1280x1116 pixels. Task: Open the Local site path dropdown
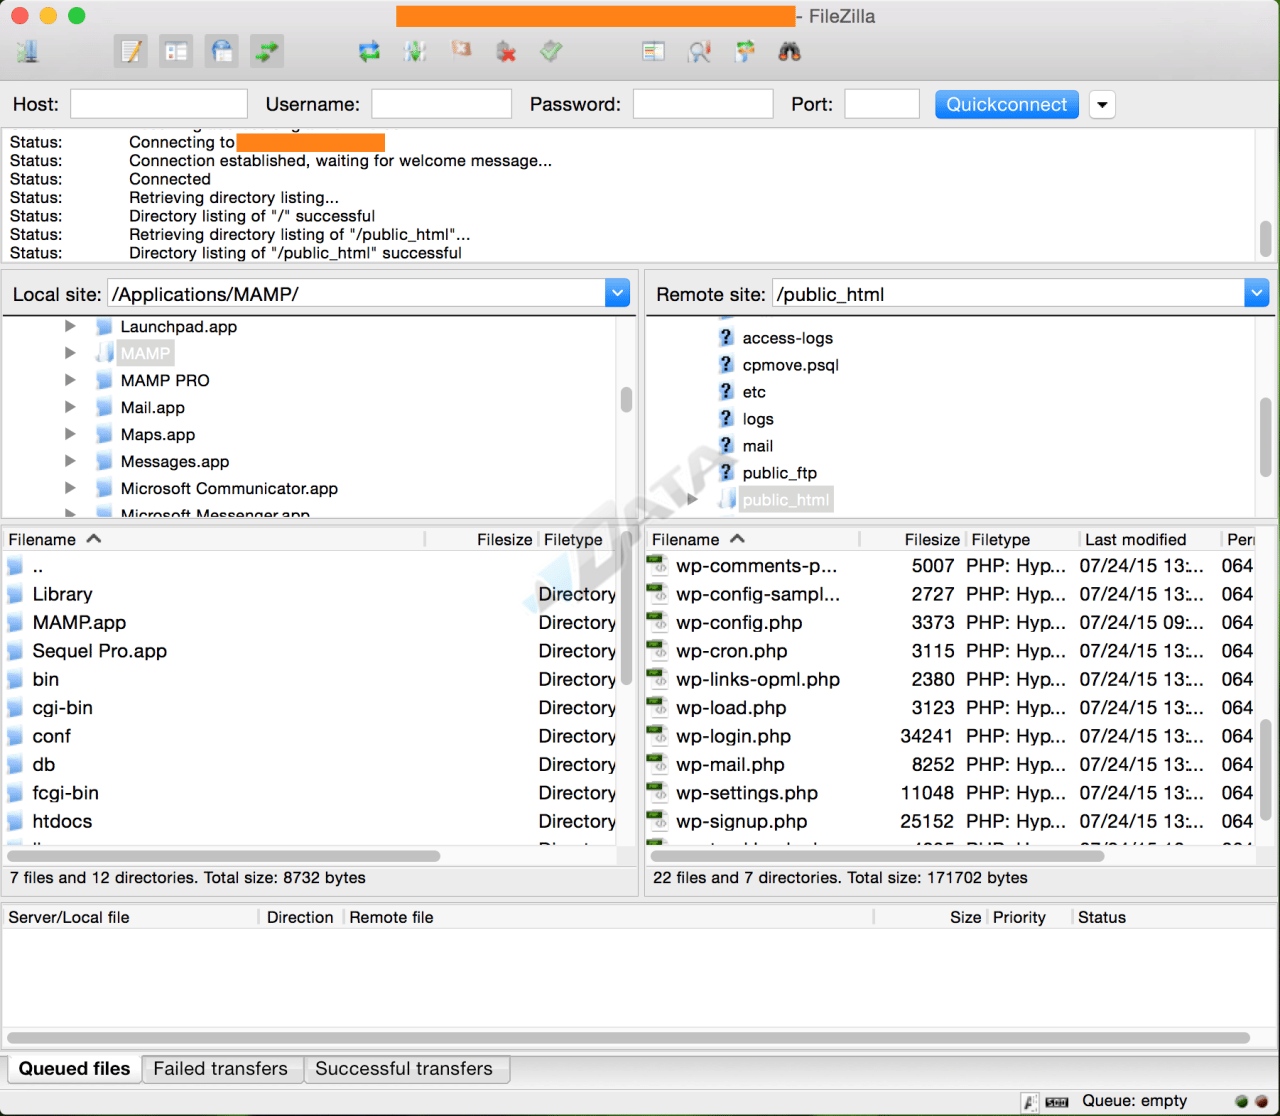click(x=617, y=294)
